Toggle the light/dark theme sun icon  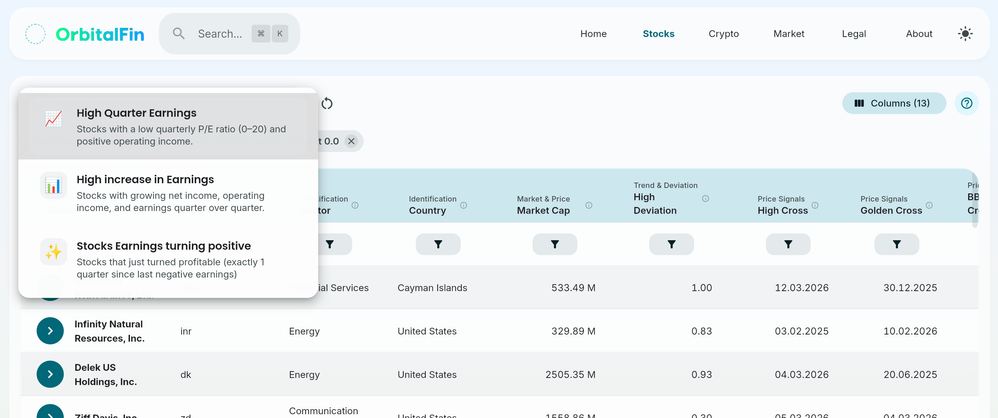tap(965, 34)
